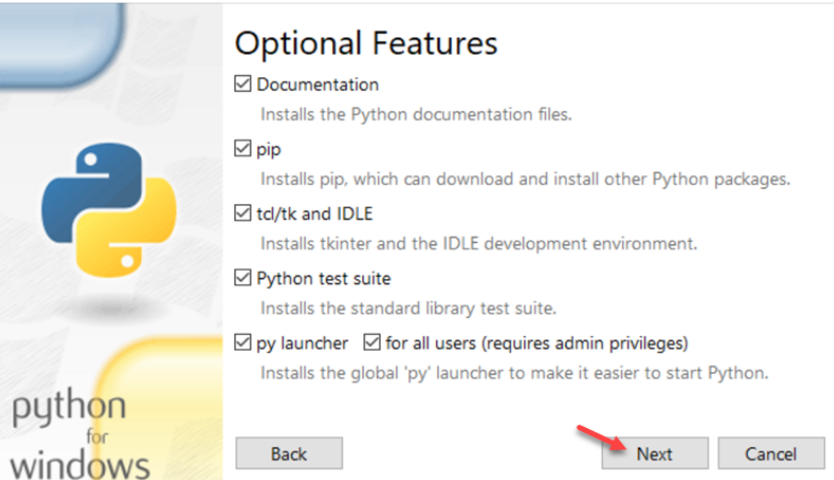
Task: Toggle the Python test suite checkbox
Action: pos(243,278)
